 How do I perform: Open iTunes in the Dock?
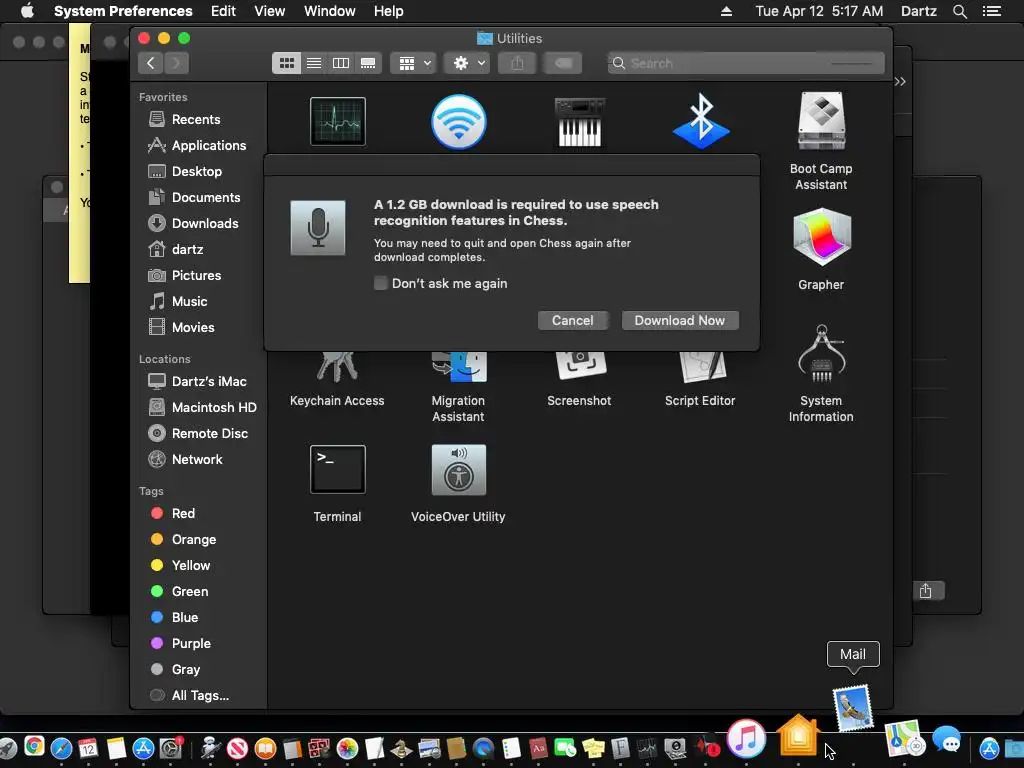[x=746, y=739]
